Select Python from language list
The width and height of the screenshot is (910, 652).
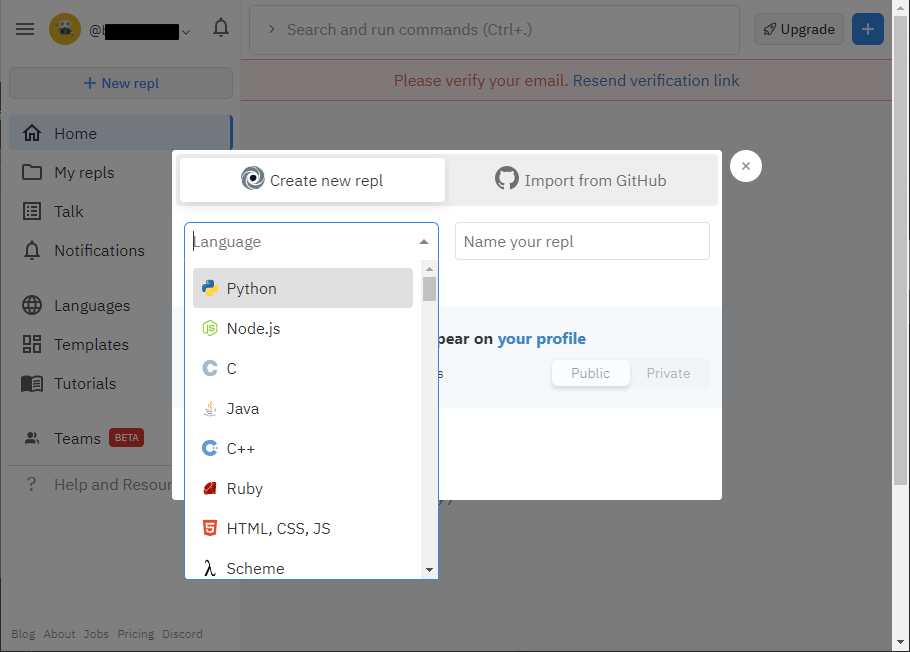point(302,288)
